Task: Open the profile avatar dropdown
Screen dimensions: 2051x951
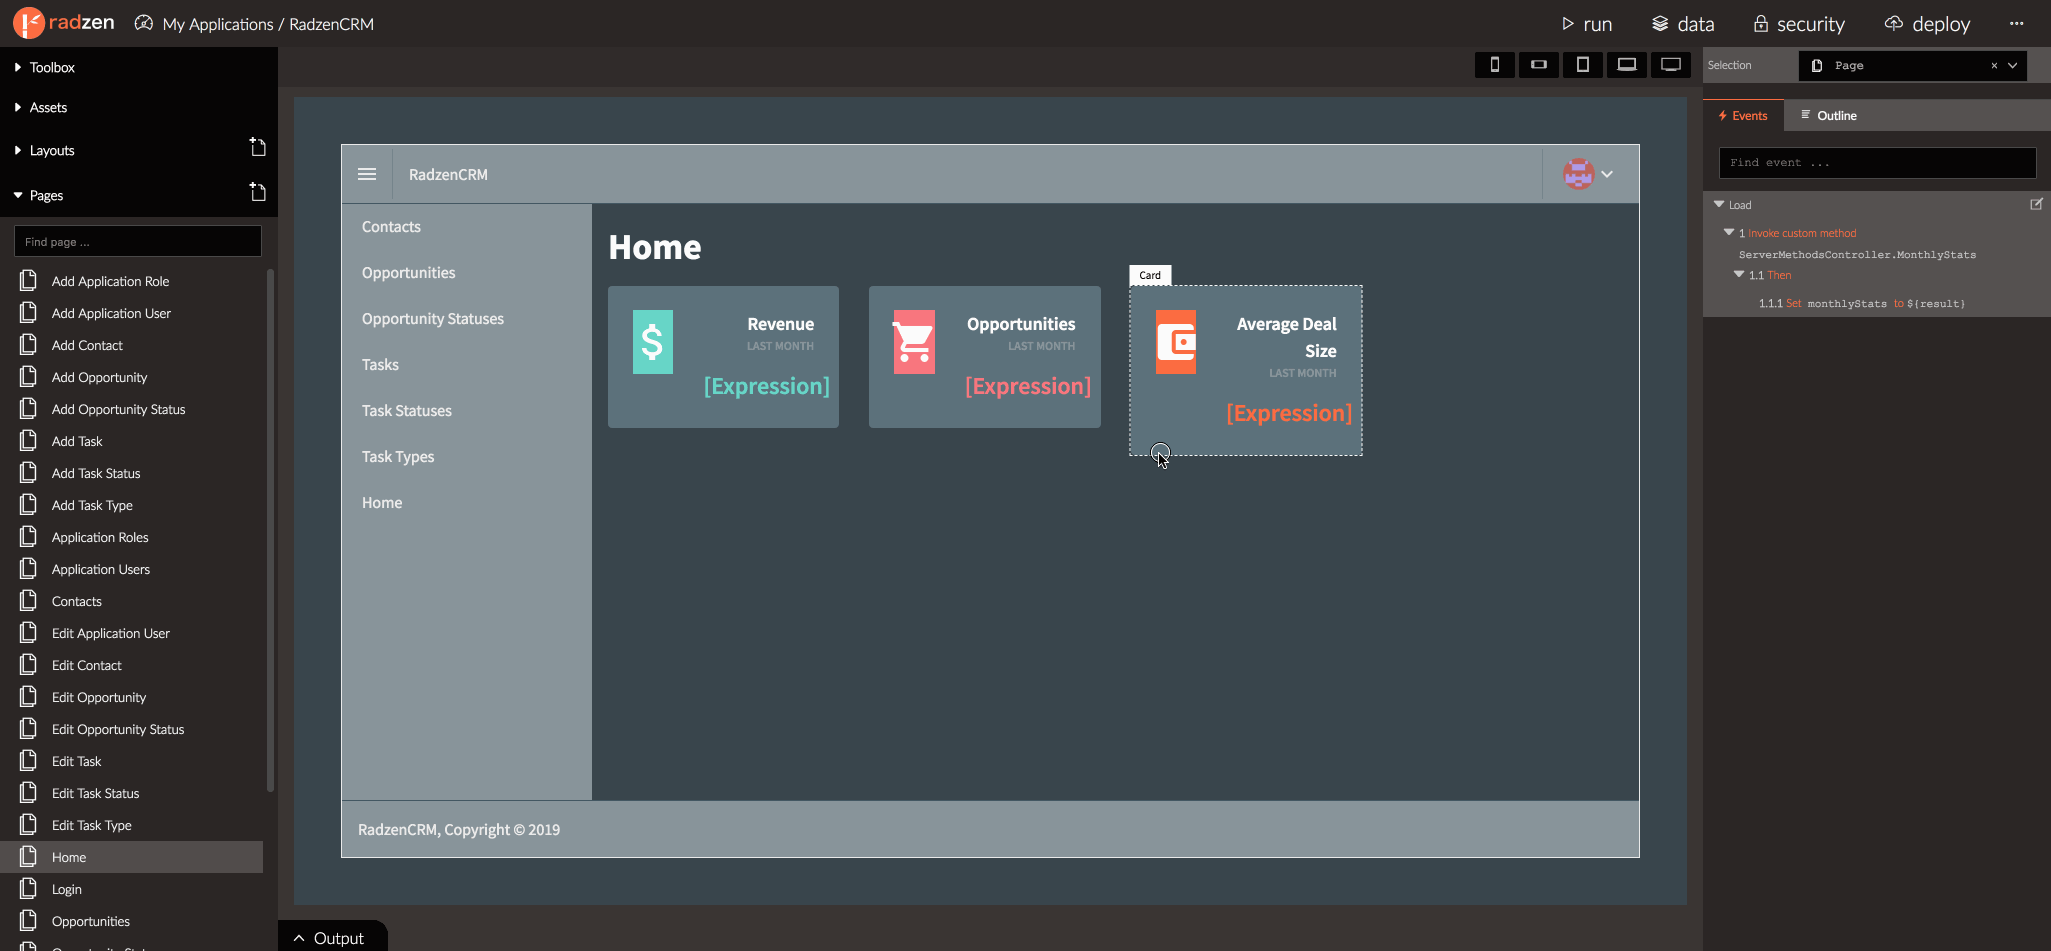Action: pos(1589,174)
